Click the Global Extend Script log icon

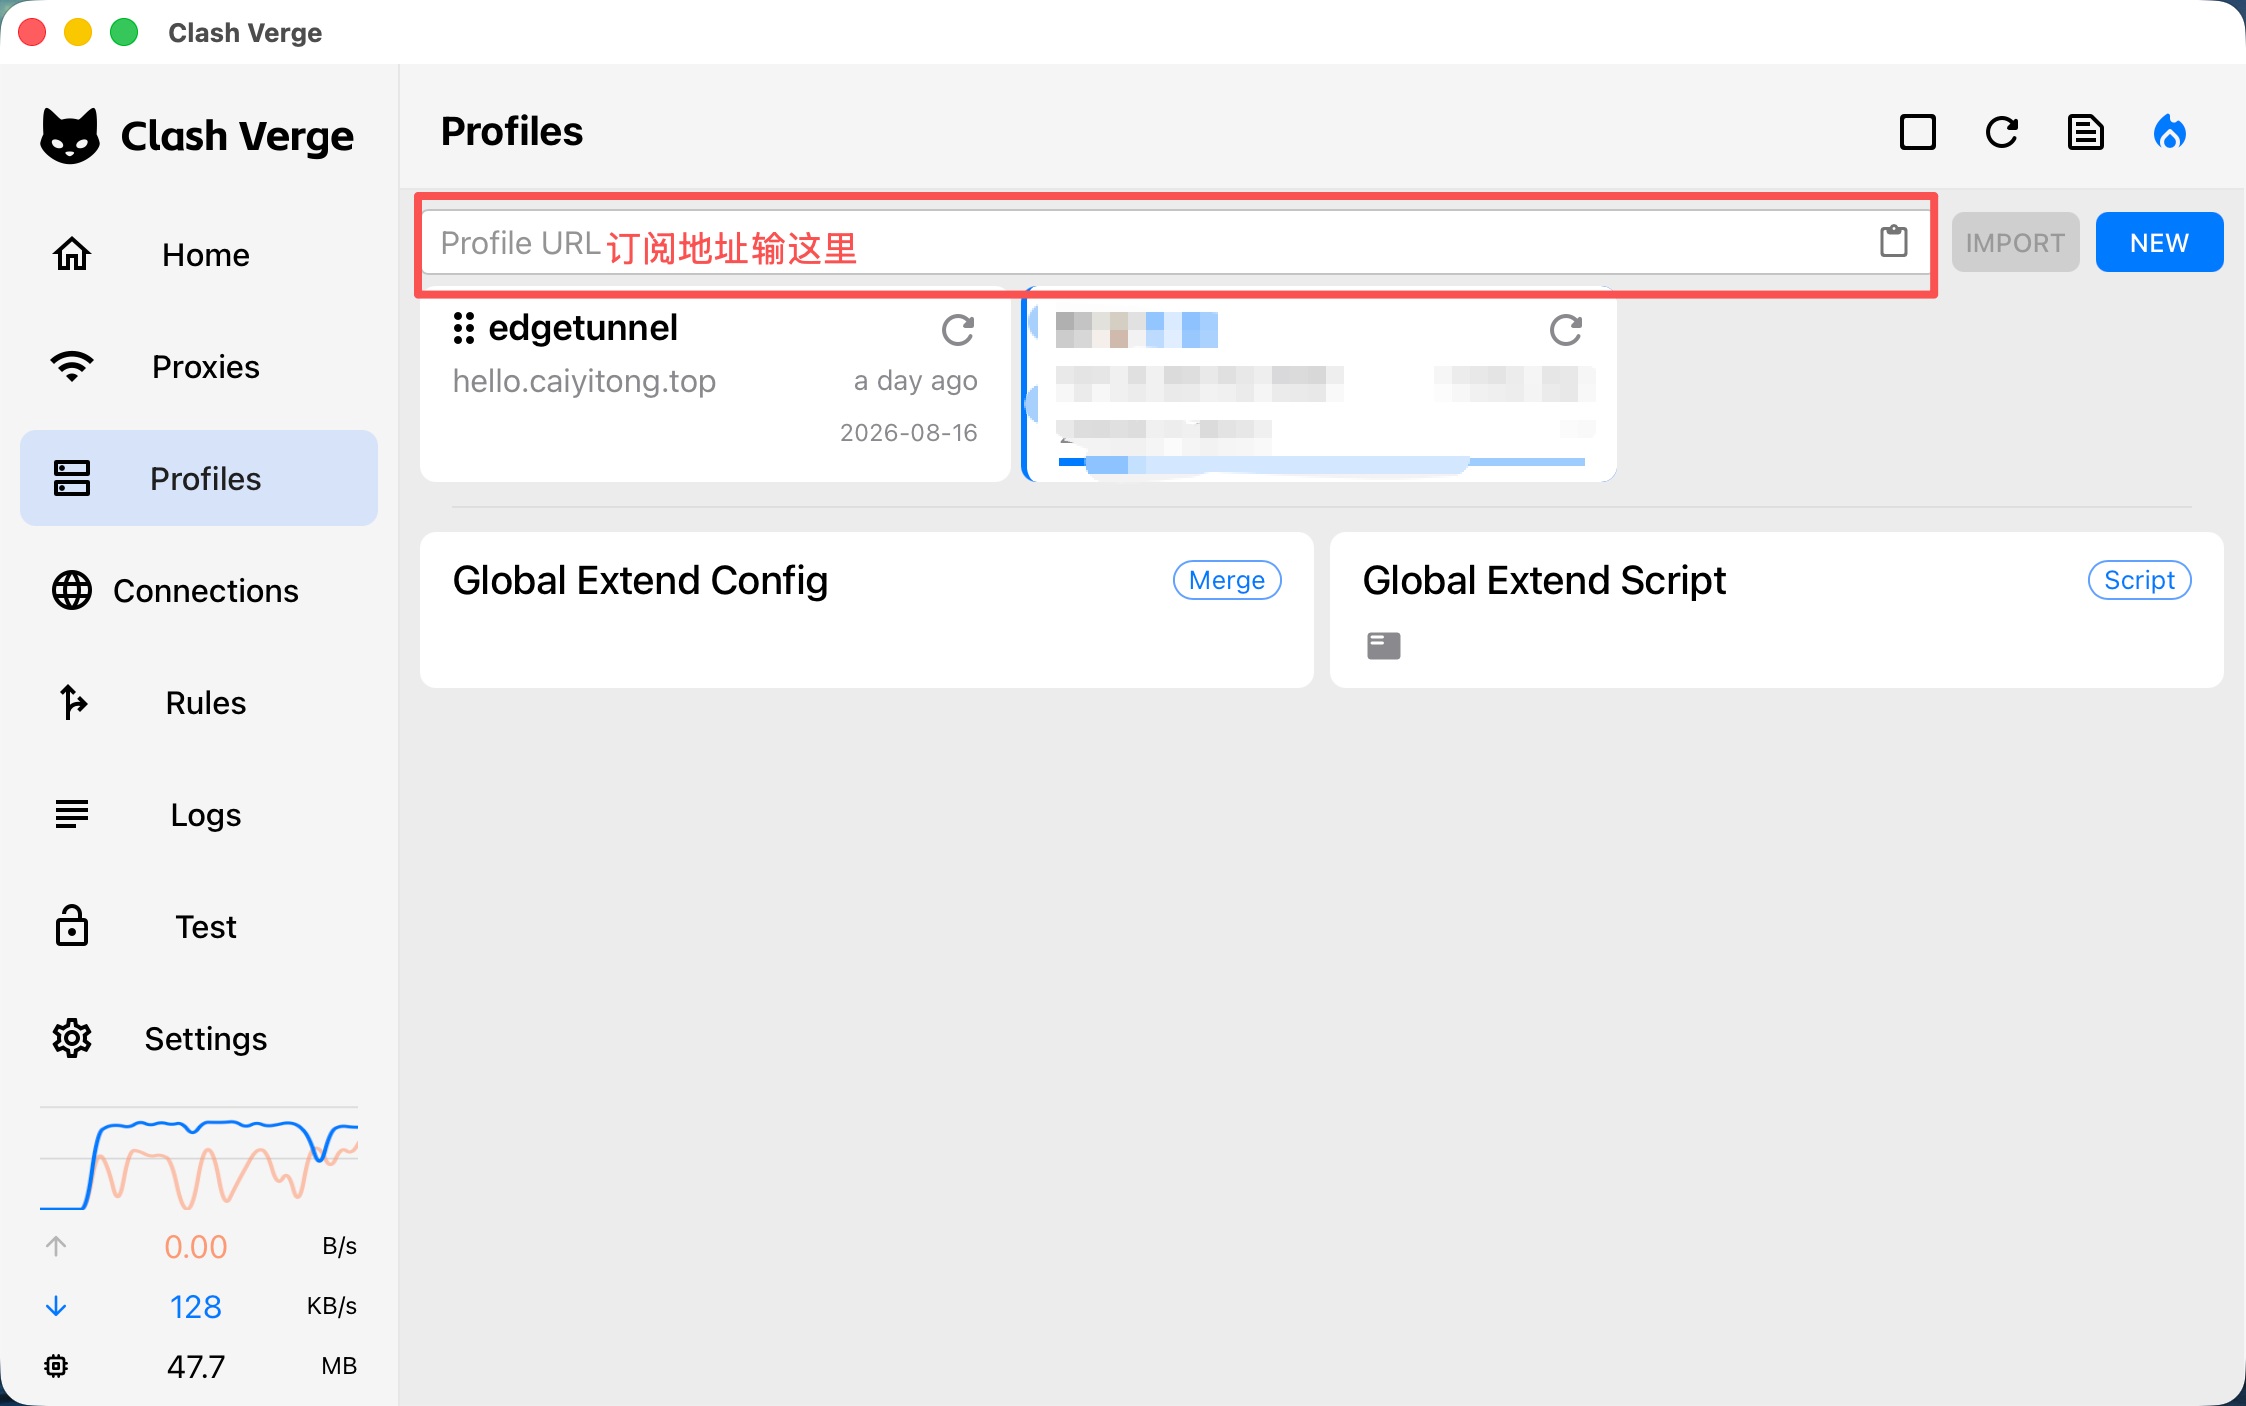1384,646
